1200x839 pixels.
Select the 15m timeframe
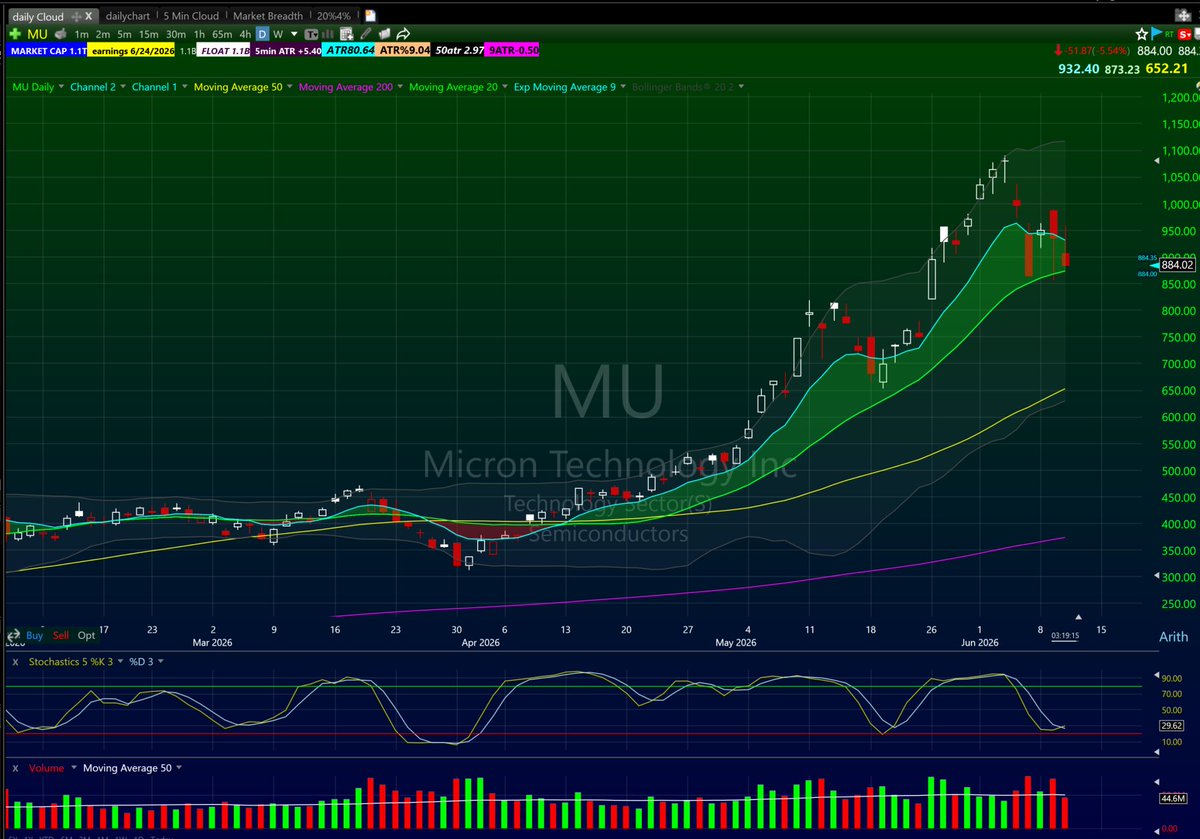(x=148, y=34)
